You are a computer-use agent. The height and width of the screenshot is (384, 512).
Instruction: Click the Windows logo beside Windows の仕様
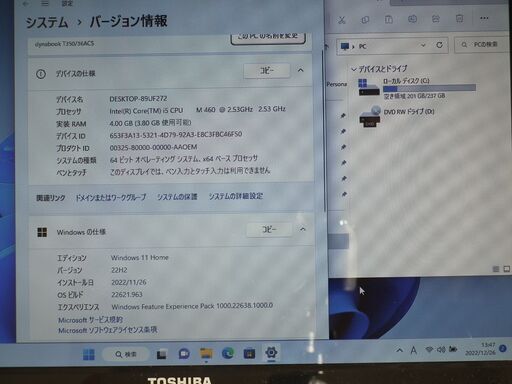coord(42,232)
